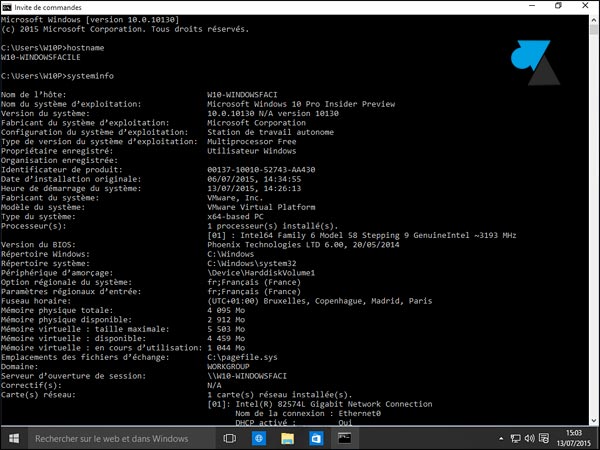Open Task View on the taskbar
The height and width of the screenshot is (450, 600).
(230, 439)
